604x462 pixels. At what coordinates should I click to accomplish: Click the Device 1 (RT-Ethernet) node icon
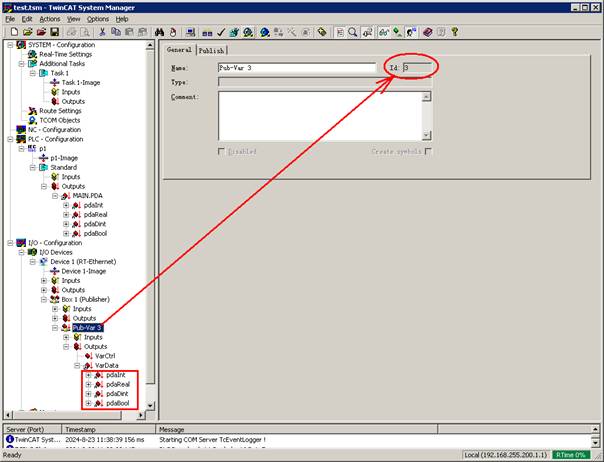(x=43, y=261)
